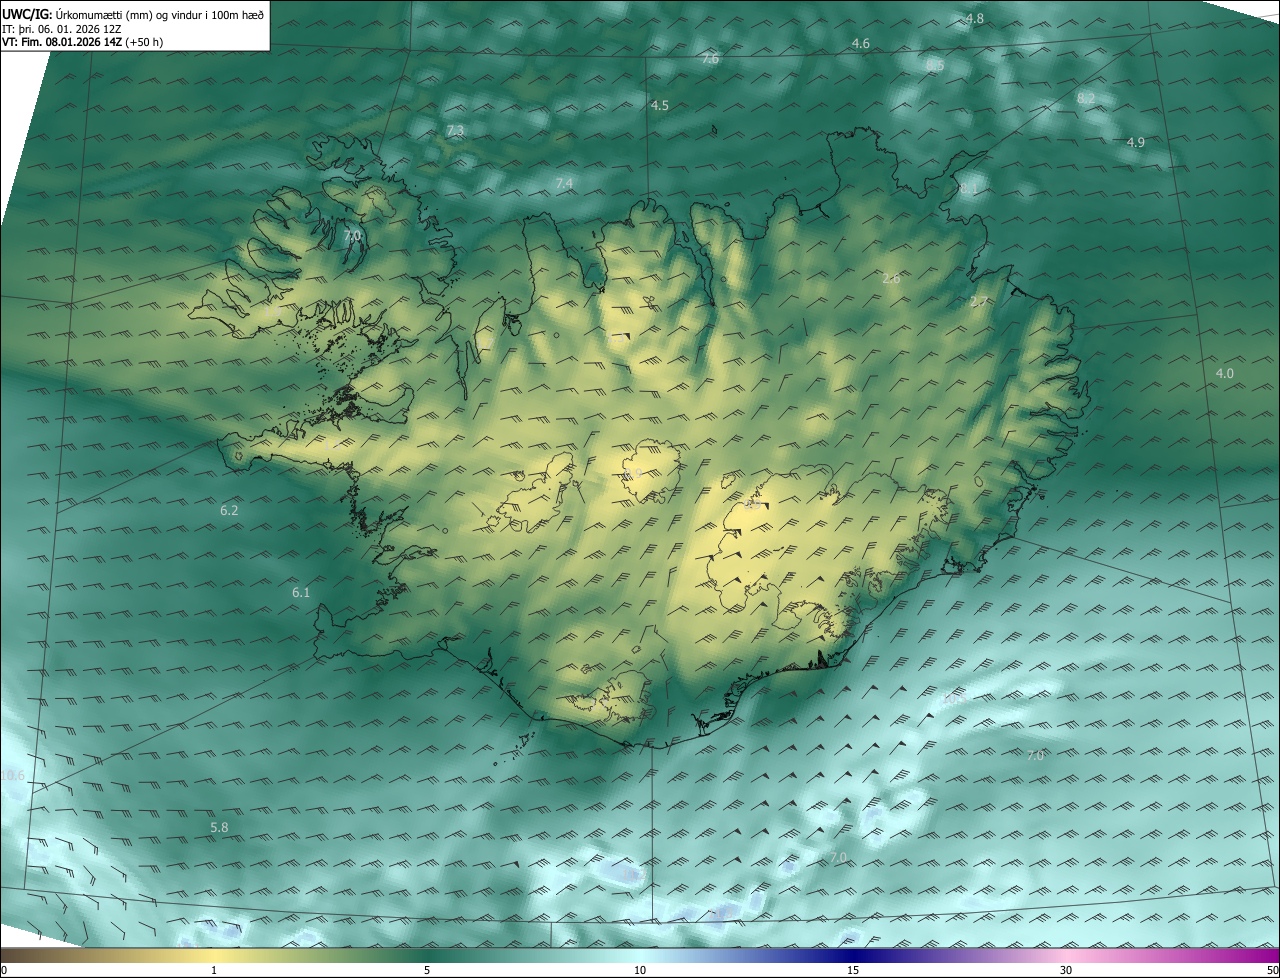
Task: Click the 7.4 value label
Action: pos(564,183)
